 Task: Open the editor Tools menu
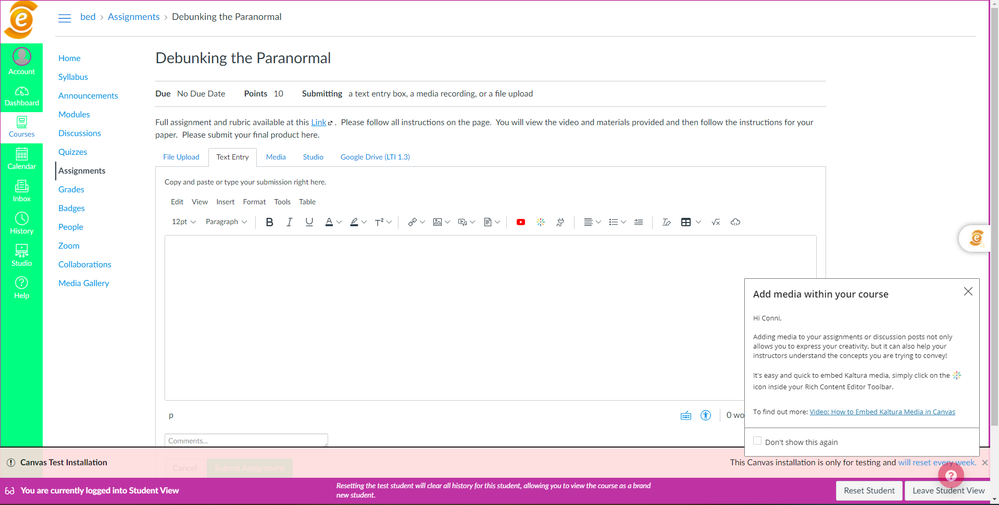click(282, 202)
